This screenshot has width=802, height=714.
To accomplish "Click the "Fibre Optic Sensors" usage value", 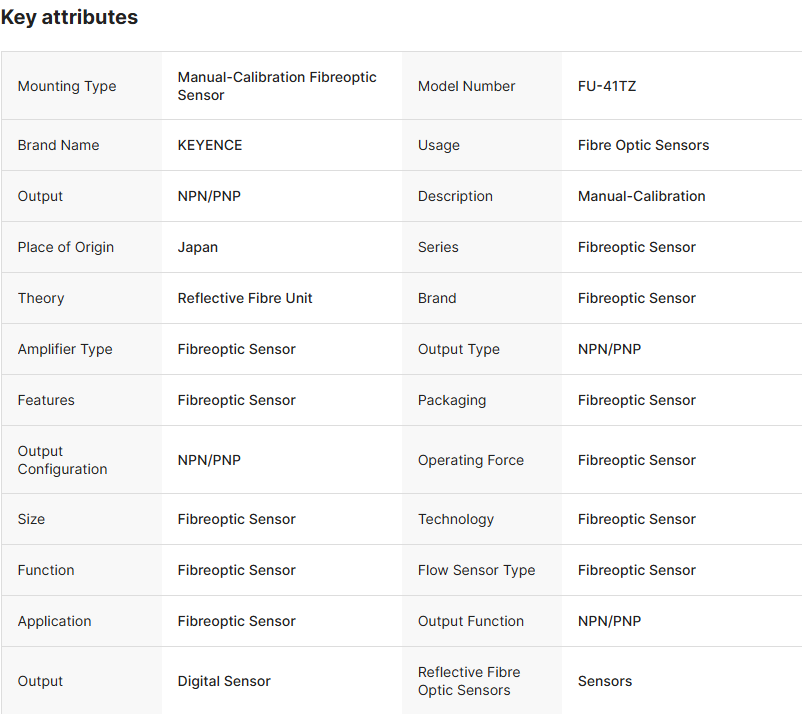I will click(643, 145).
